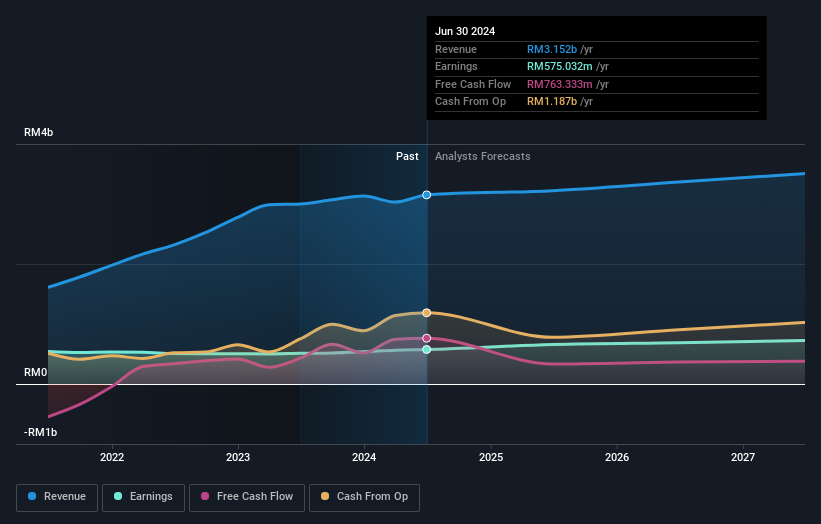Click the 2026 x-axis label

tap(617, 457)
